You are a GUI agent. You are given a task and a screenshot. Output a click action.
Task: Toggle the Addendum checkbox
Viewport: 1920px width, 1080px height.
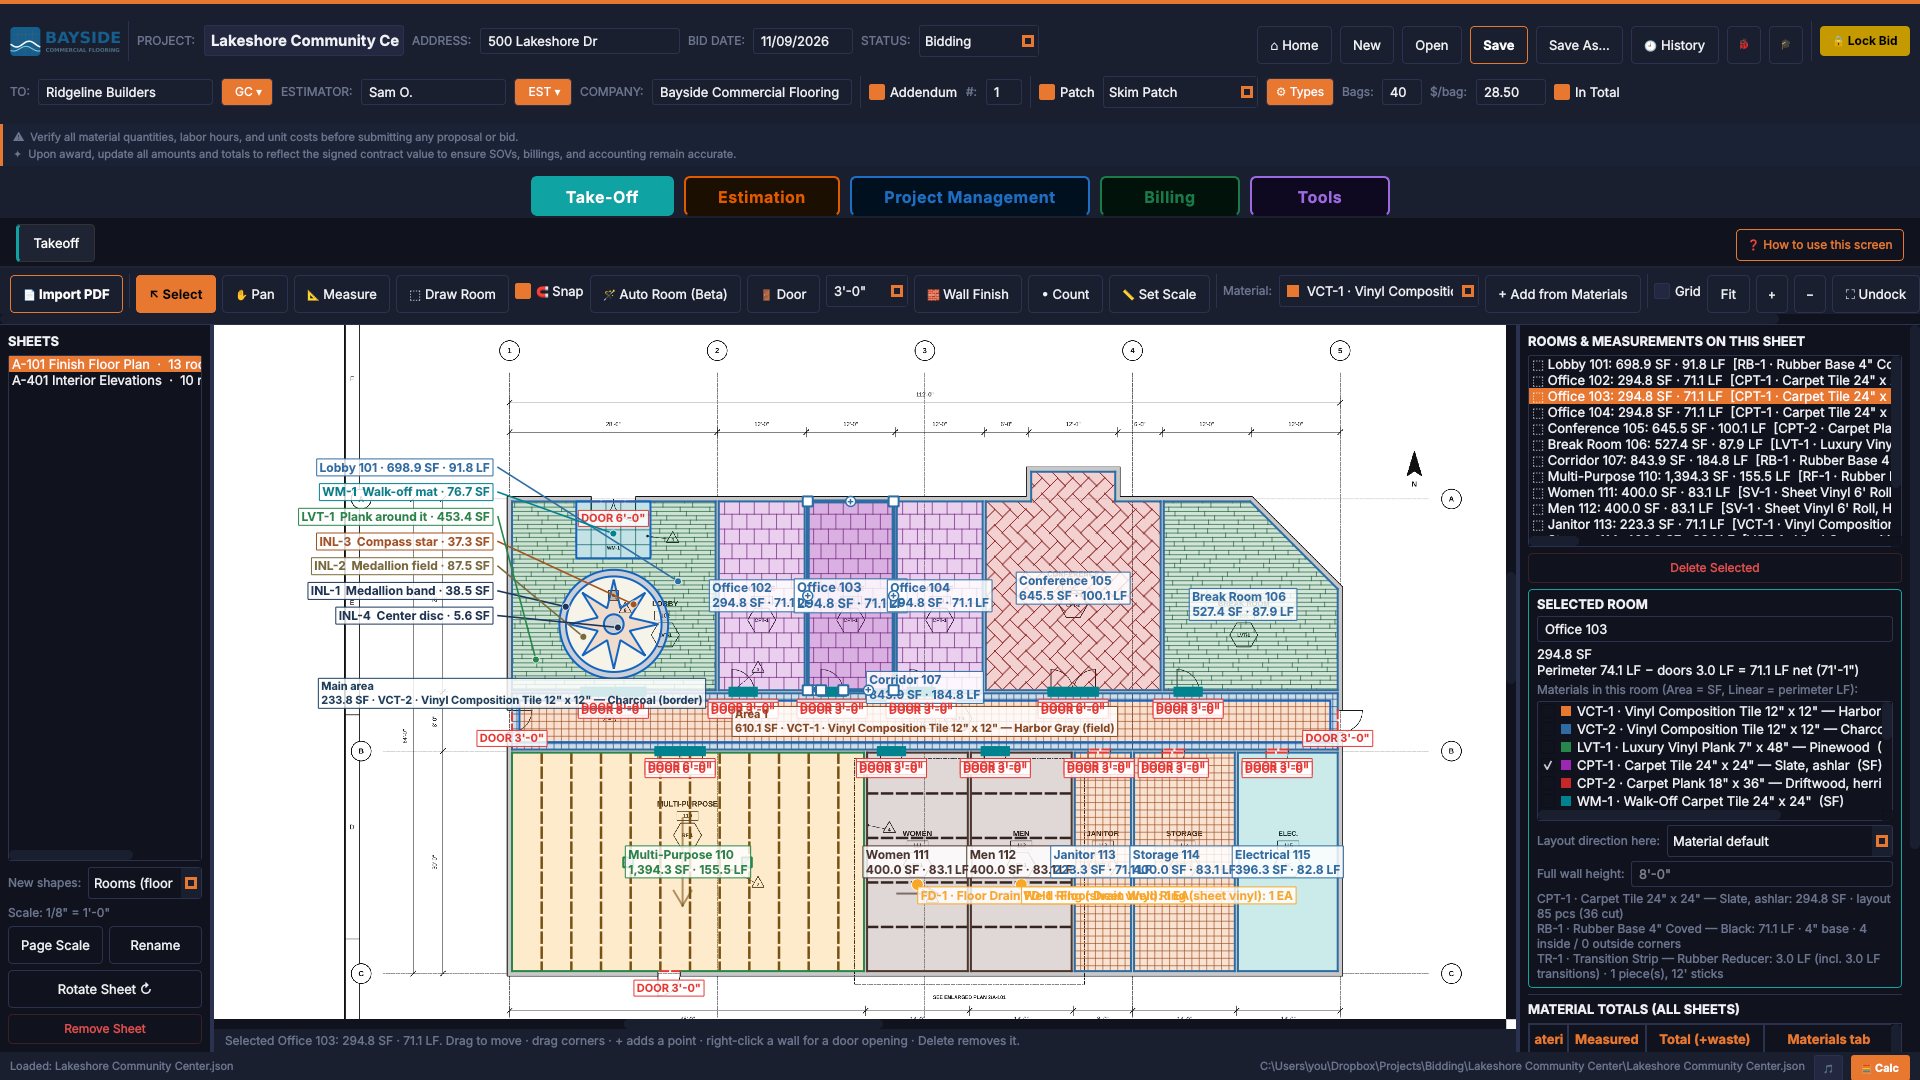pos(877,92)
